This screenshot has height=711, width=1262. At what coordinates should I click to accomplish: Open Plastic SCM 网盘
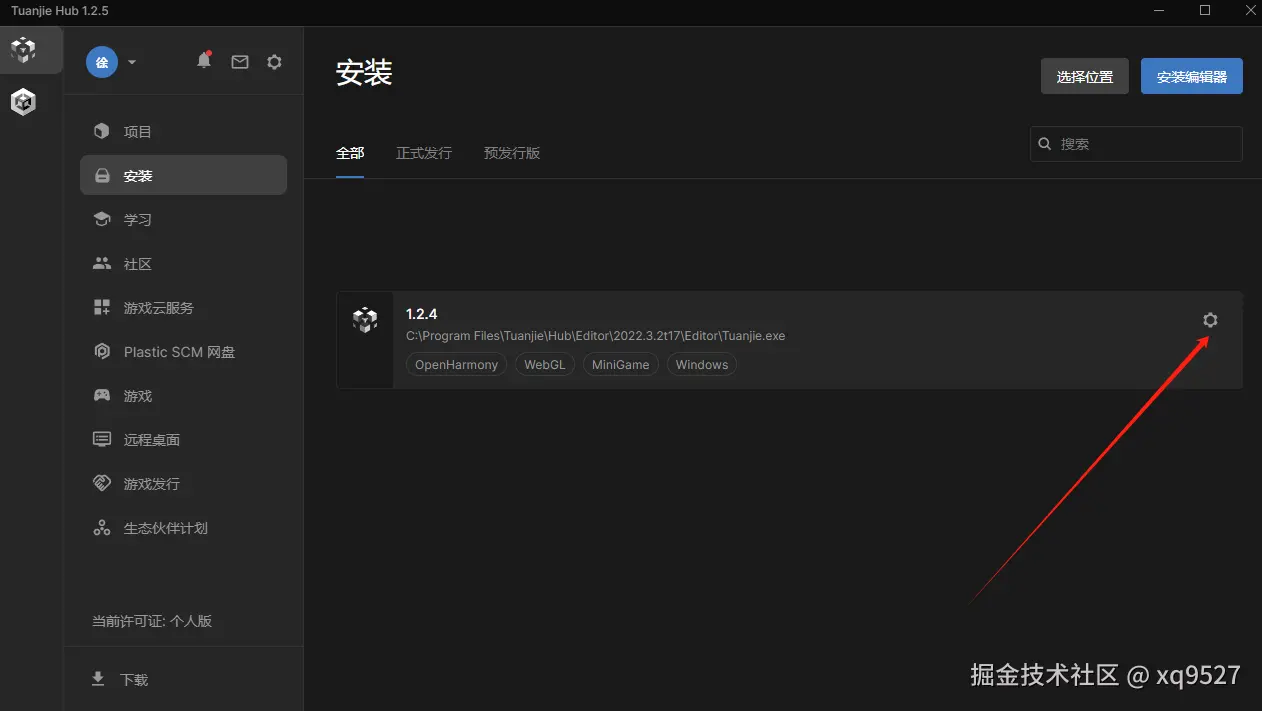[183, 352]
